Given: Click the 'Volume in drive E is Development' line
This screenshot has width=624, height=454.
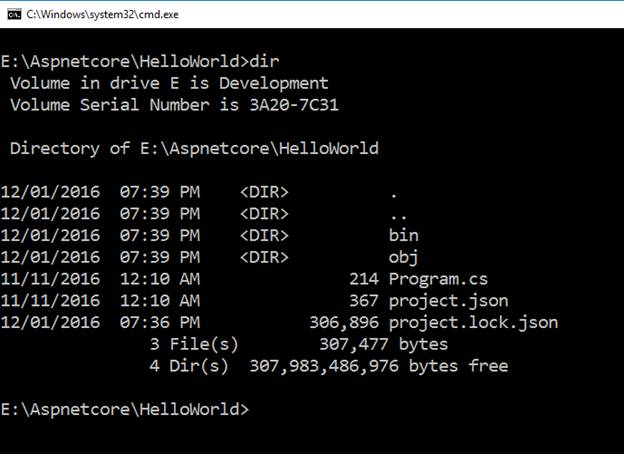Looking at the screenshot, I should click(x=169, y=83).
